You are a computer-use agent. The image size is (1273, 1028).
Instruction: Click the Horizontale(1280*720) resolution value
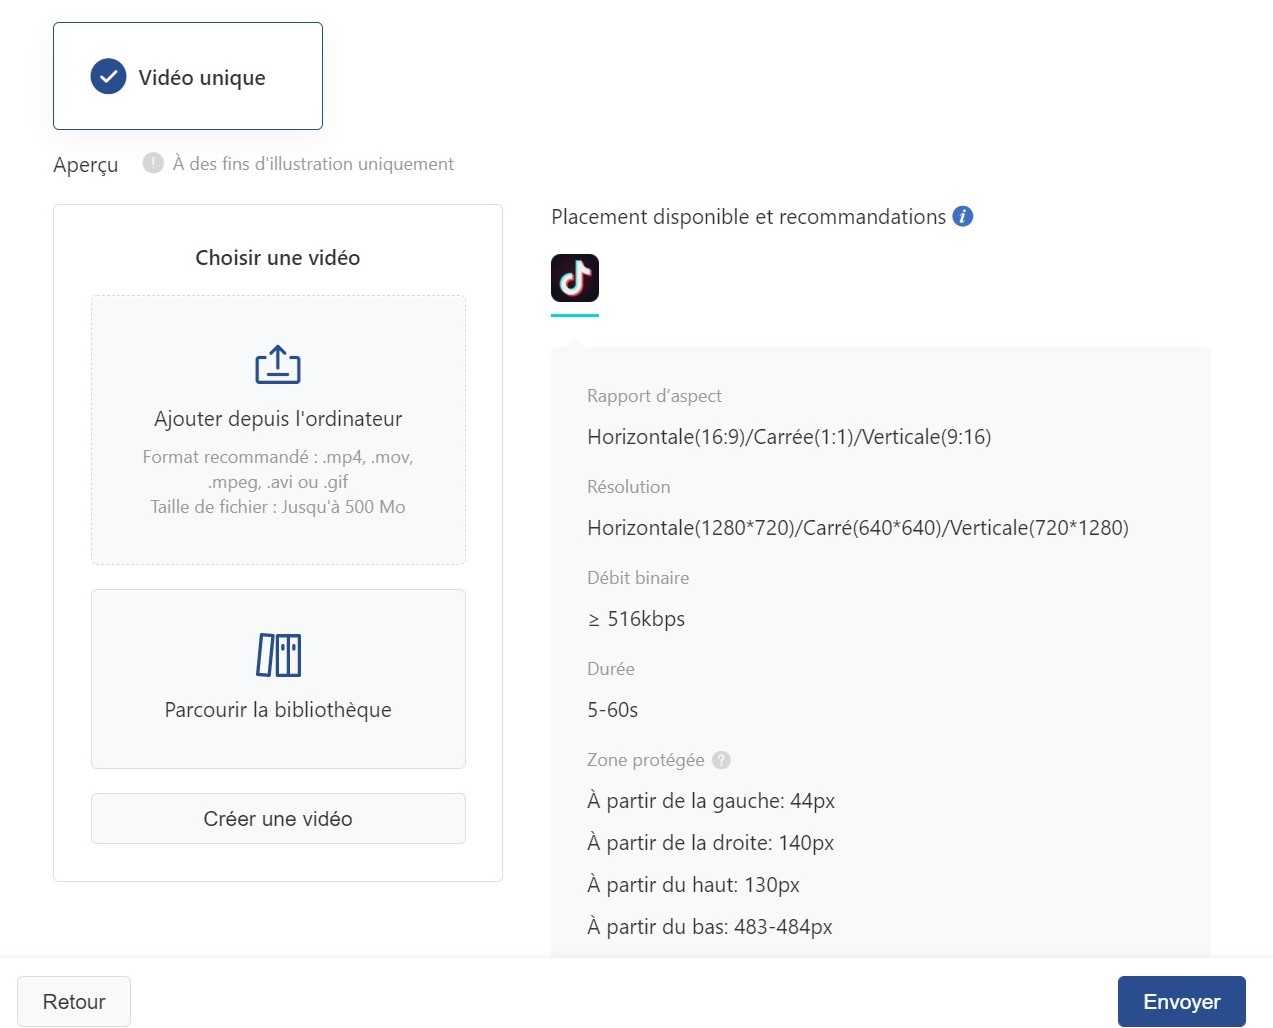(858, 528)
